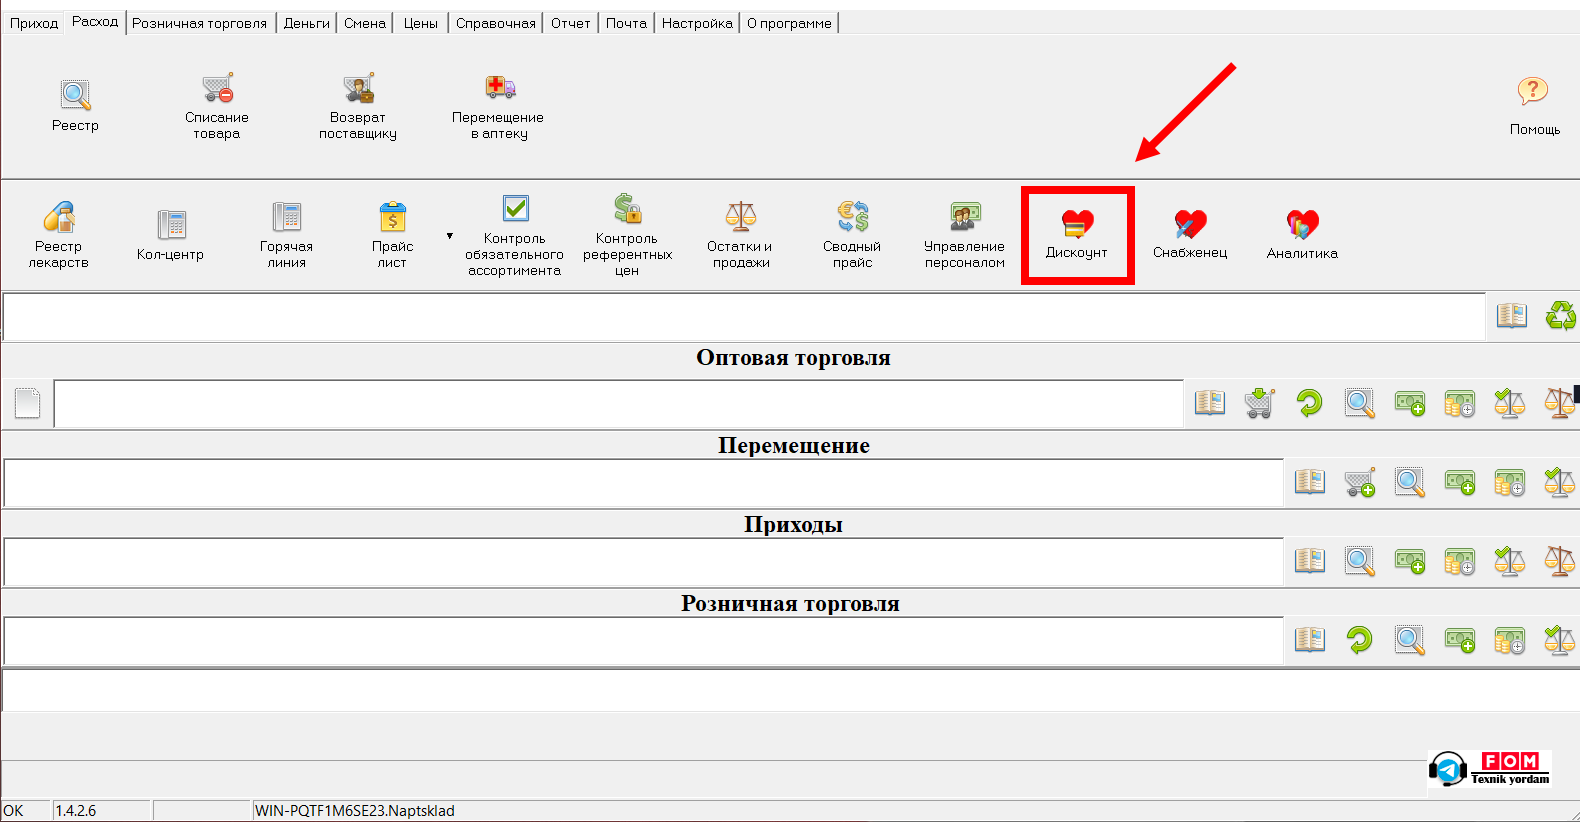
Task: Click the magnifier icon in Розничная торговля row
Action: (1410, 640)
